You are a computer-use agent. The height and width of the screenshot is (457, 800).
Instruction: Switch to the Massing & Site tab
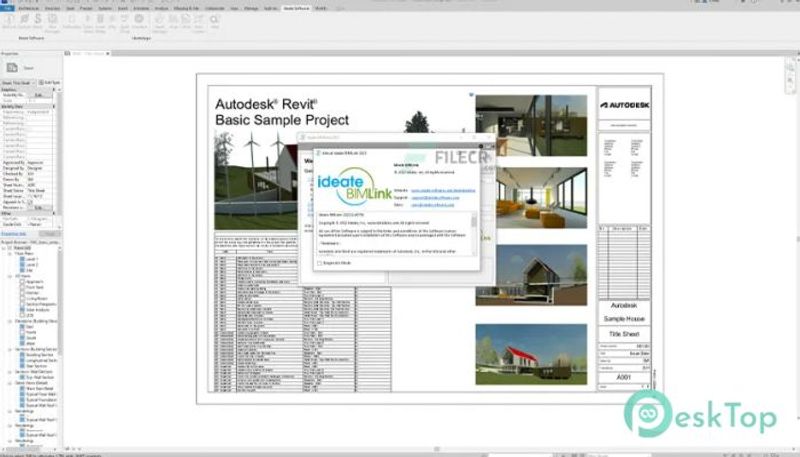pyautogui.click(x=186, y=8)
